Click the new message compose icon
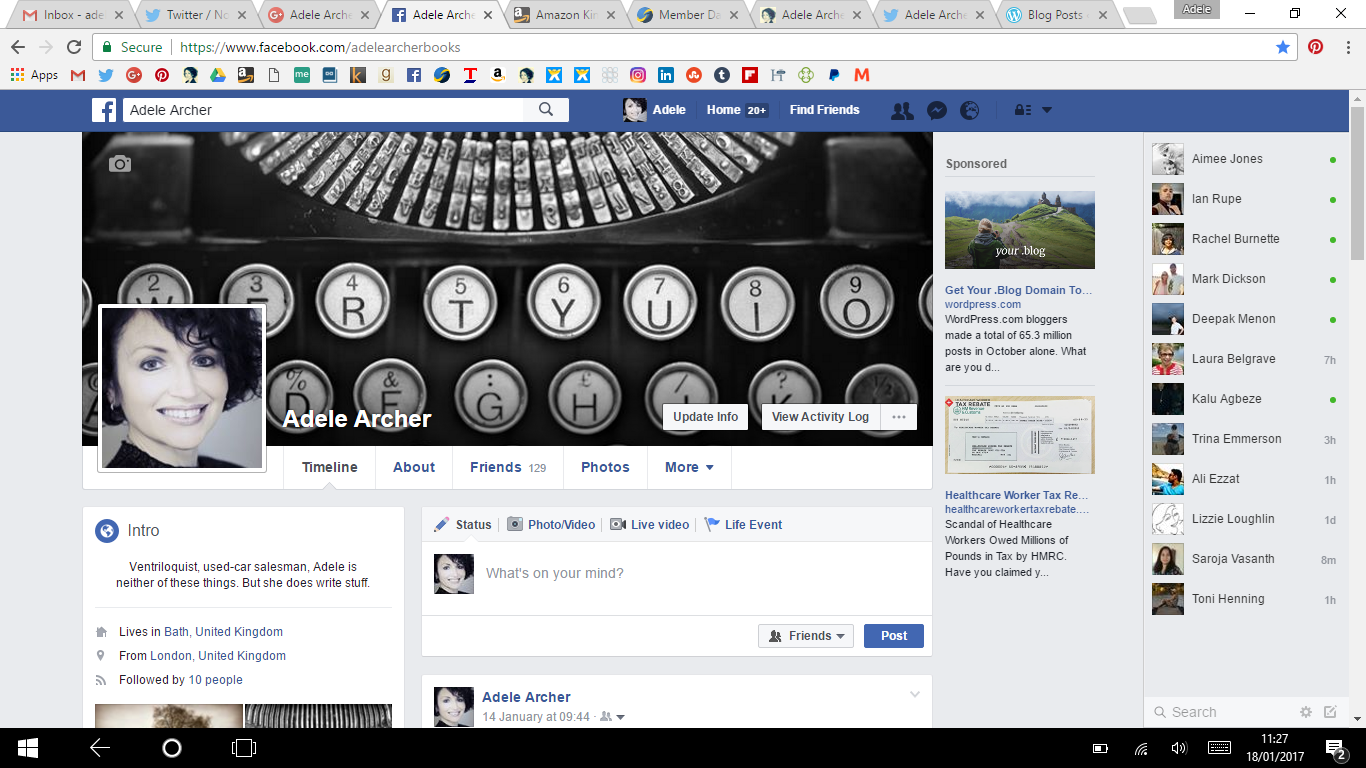1366x768 pixels. (x=1330, y=712)
